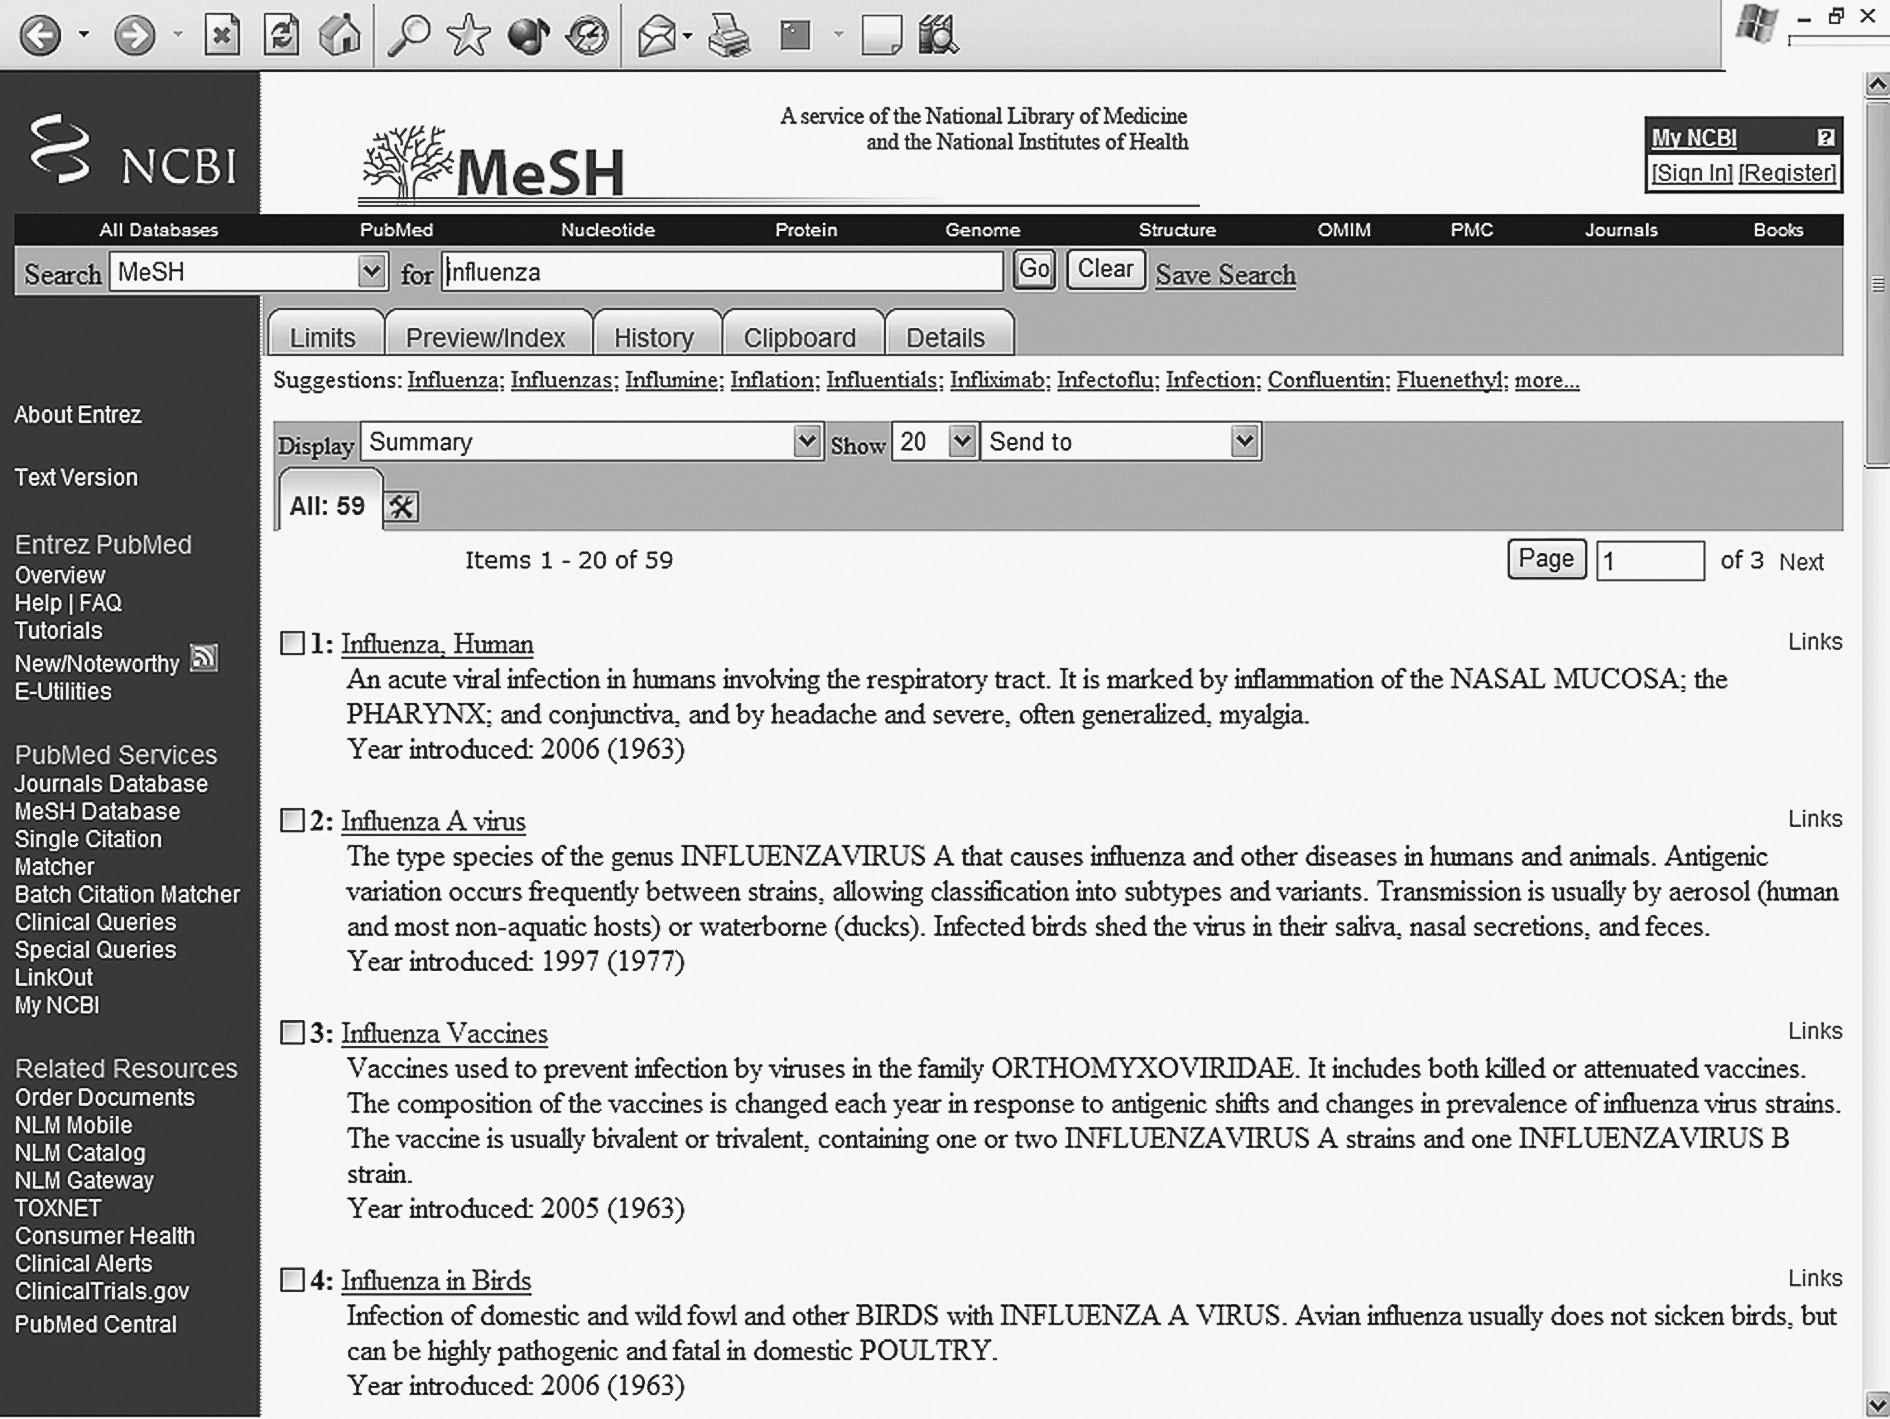
Task: Open the Display Summary dropdown
Action: coord(591,442)
